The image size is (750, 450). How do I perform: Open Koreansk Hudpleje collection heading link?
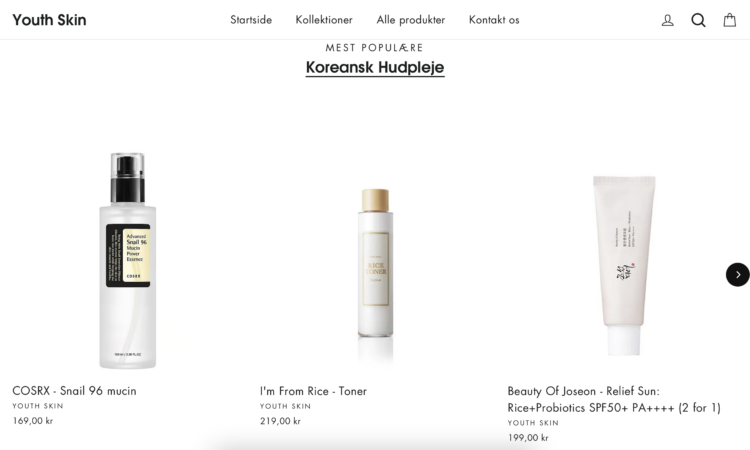[x=375, y=67]
